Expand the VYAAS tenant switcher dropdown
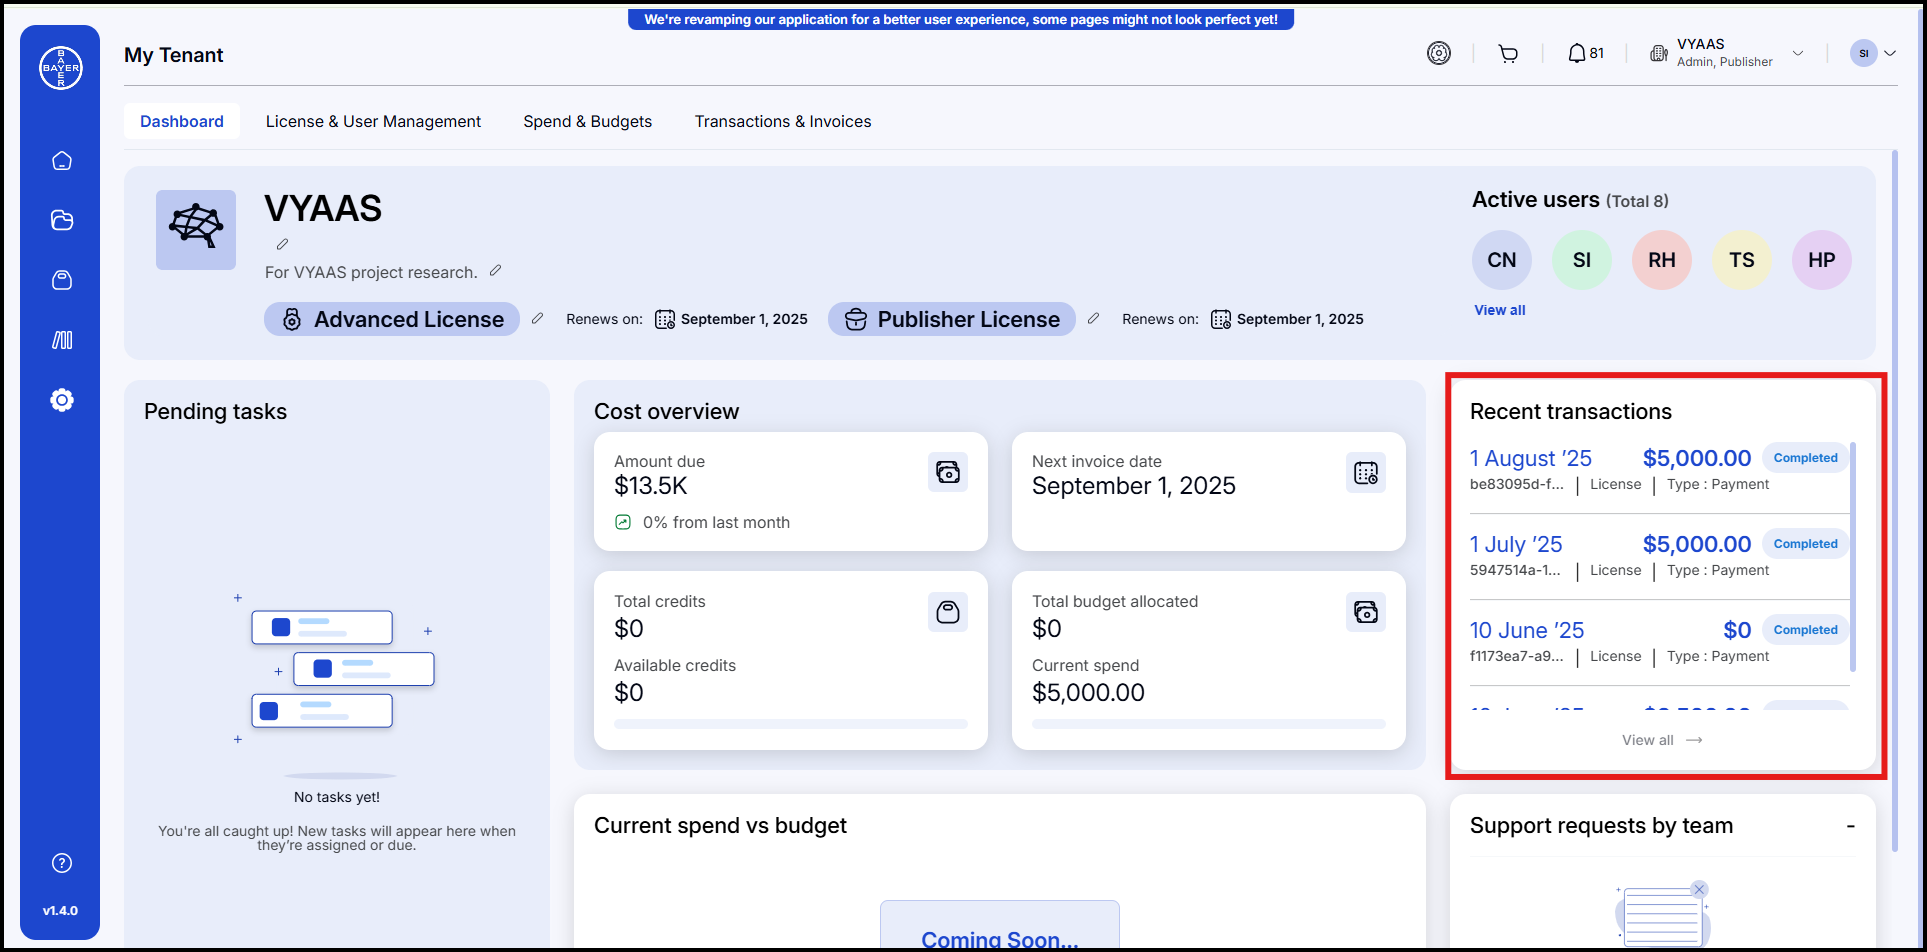 pos(1798,53)
